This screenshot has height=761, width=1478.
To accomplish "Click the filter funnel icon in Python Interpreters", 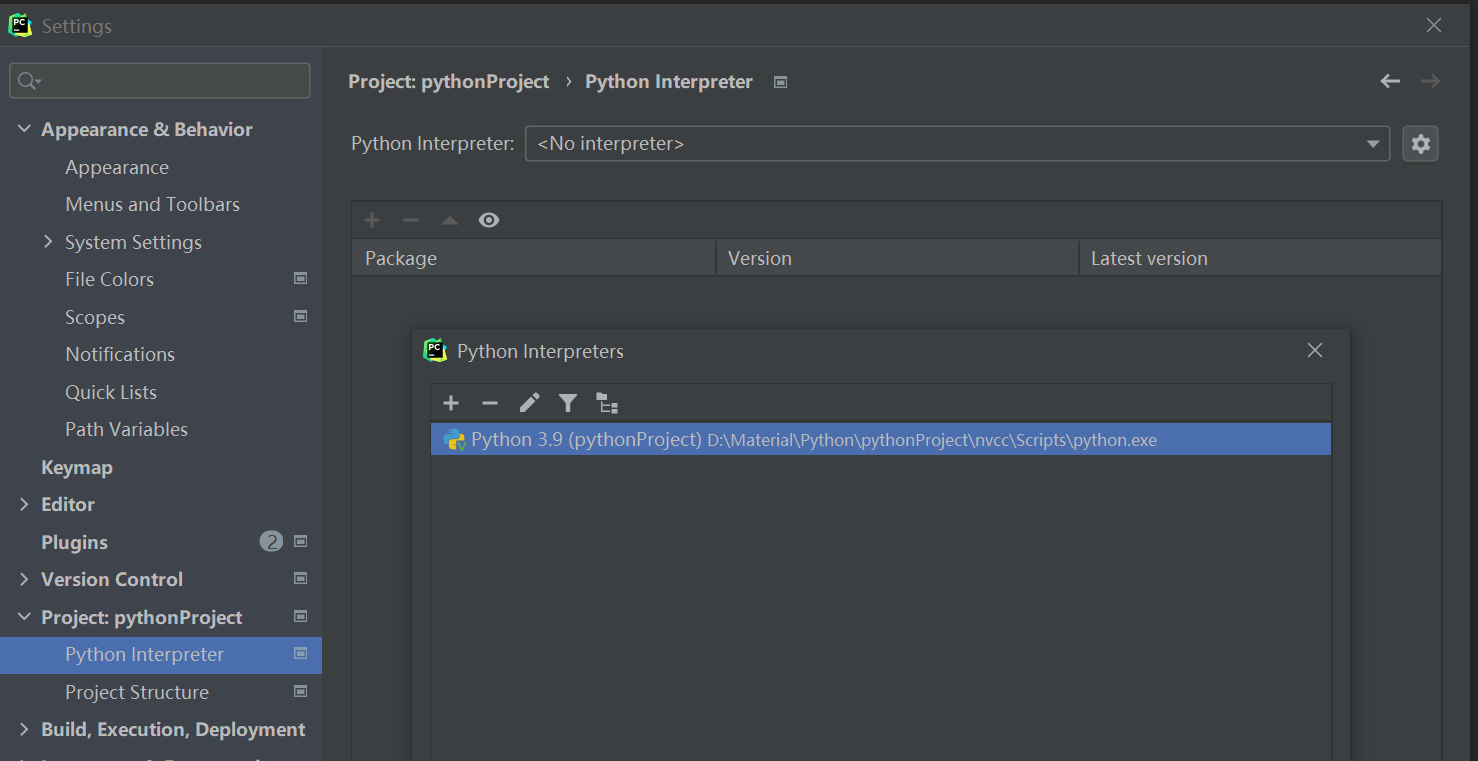I will [568, 403].
